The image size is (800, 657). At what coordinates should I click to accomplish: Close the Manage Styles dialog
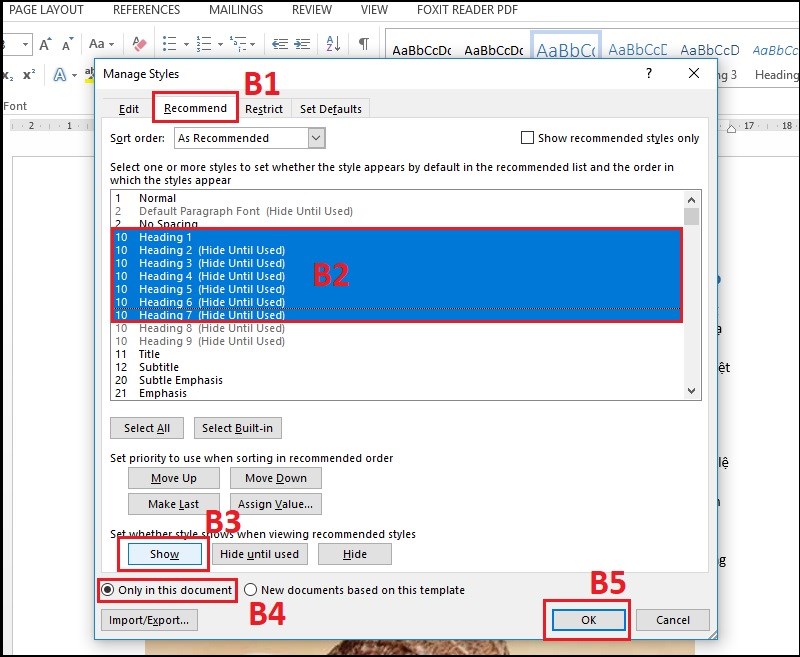tap(694, 73)
